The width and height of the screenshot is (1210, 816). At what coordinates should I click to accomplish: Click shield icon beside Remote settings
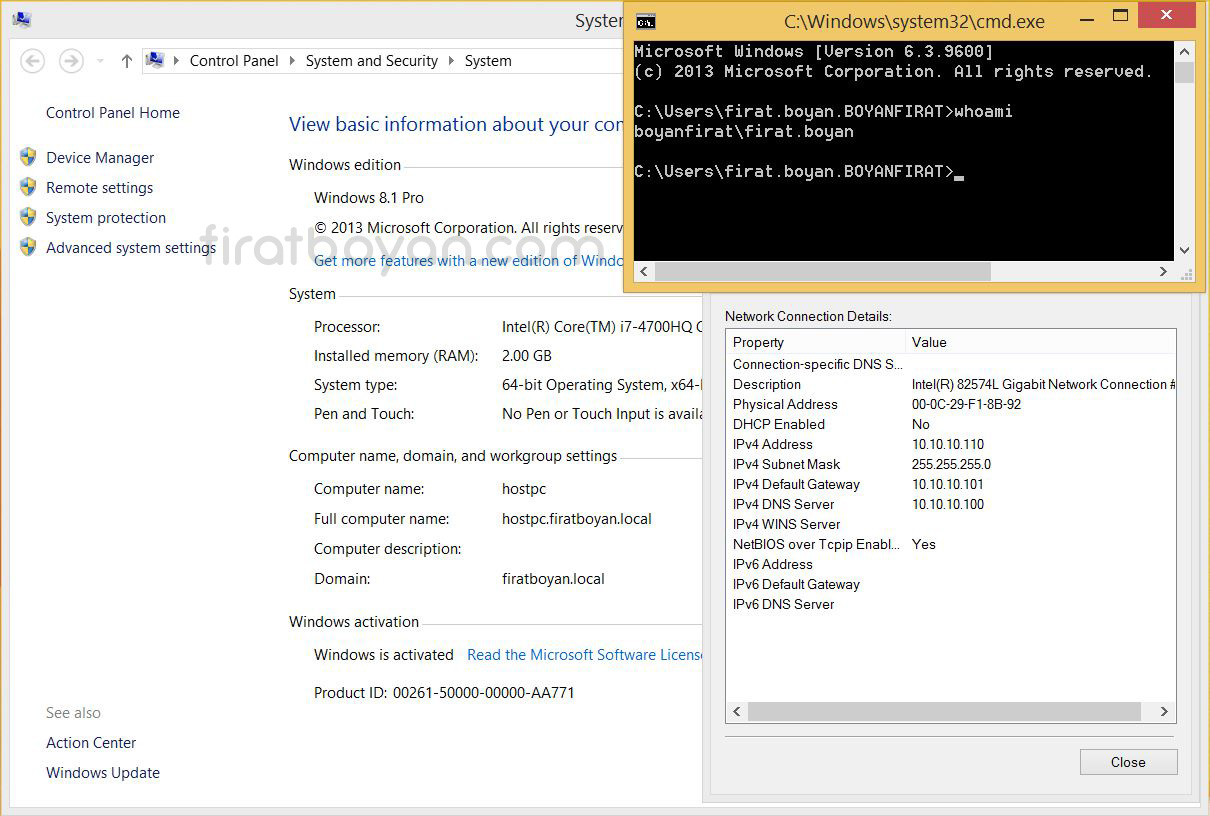click(x=28, y=187)
